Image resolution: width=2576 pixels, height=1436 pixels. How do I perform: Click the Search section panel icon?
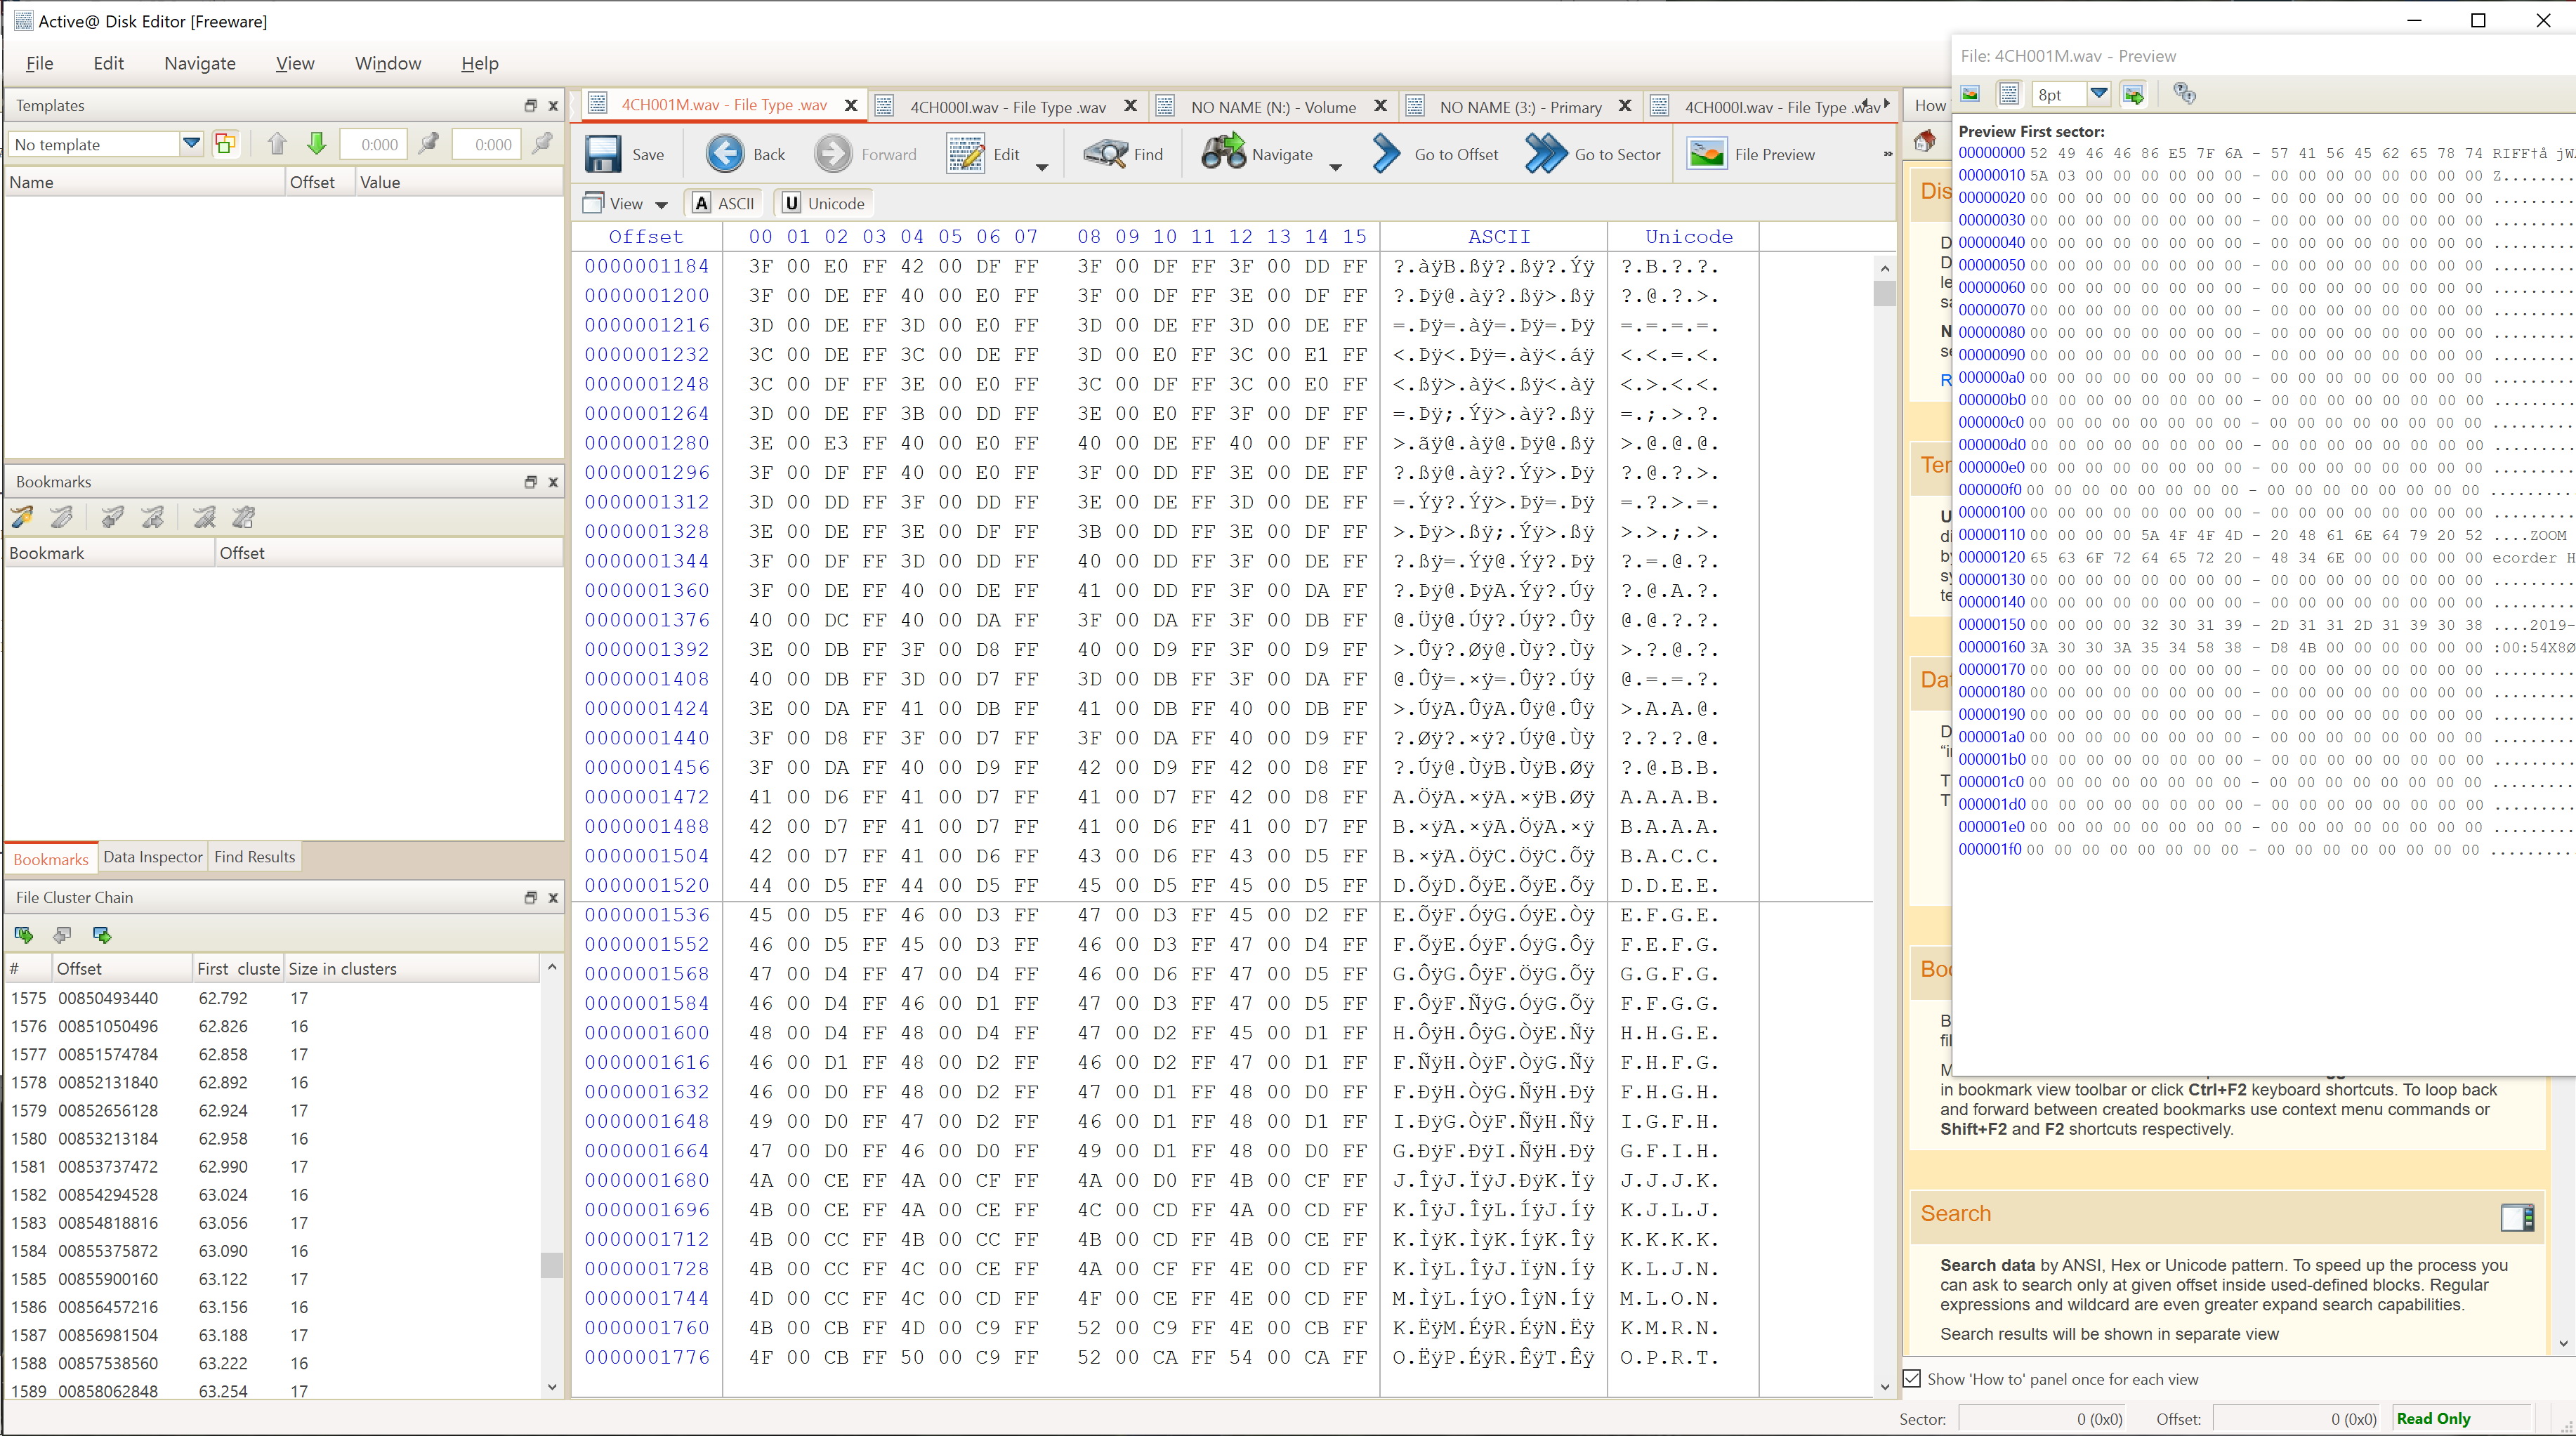[2517, 1217]
